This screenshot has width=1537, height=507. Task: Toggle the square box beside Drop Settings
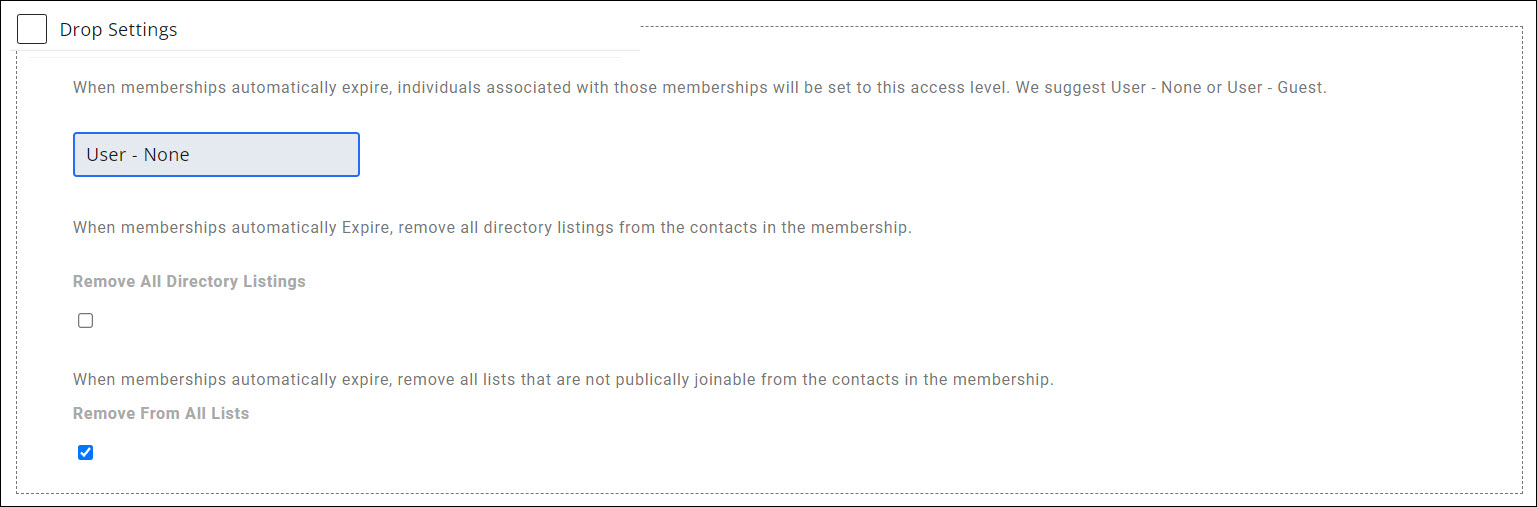point(32,29)
